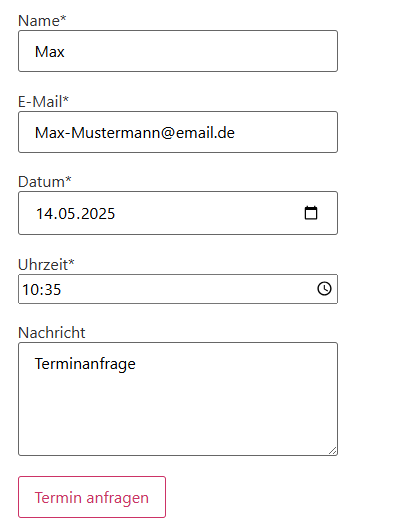Click the Uhrzeit* label
Image resolution: width=411 pixels, height=526 pixels.
tap(46, 265)
